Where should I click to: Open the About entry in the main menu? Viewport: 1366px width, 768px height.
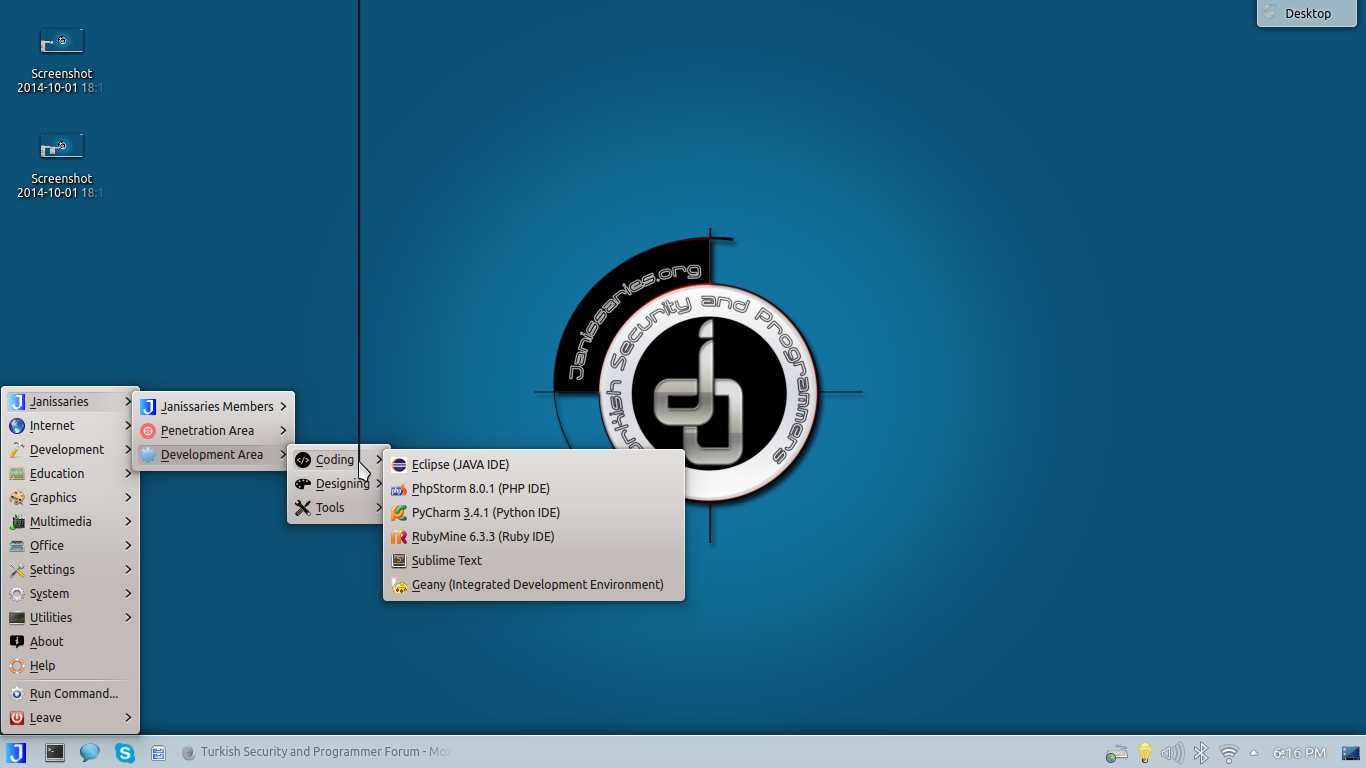tap(71, 642)
